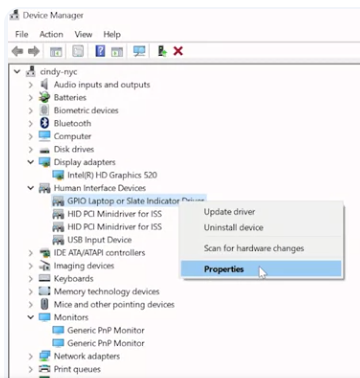The width and height of the screenshot is (360, 378).
Task: Choose Update driver in context menu
Action: point(229,212)
